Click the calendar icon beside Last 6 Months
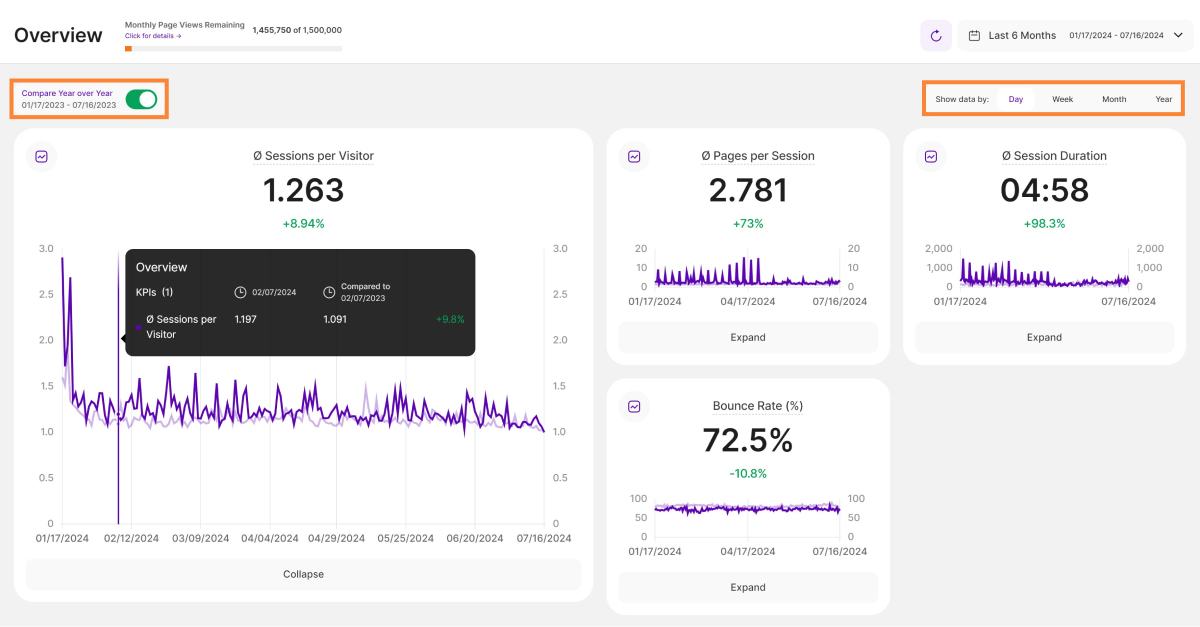1200x627 pixels. (x=974, y=36)
